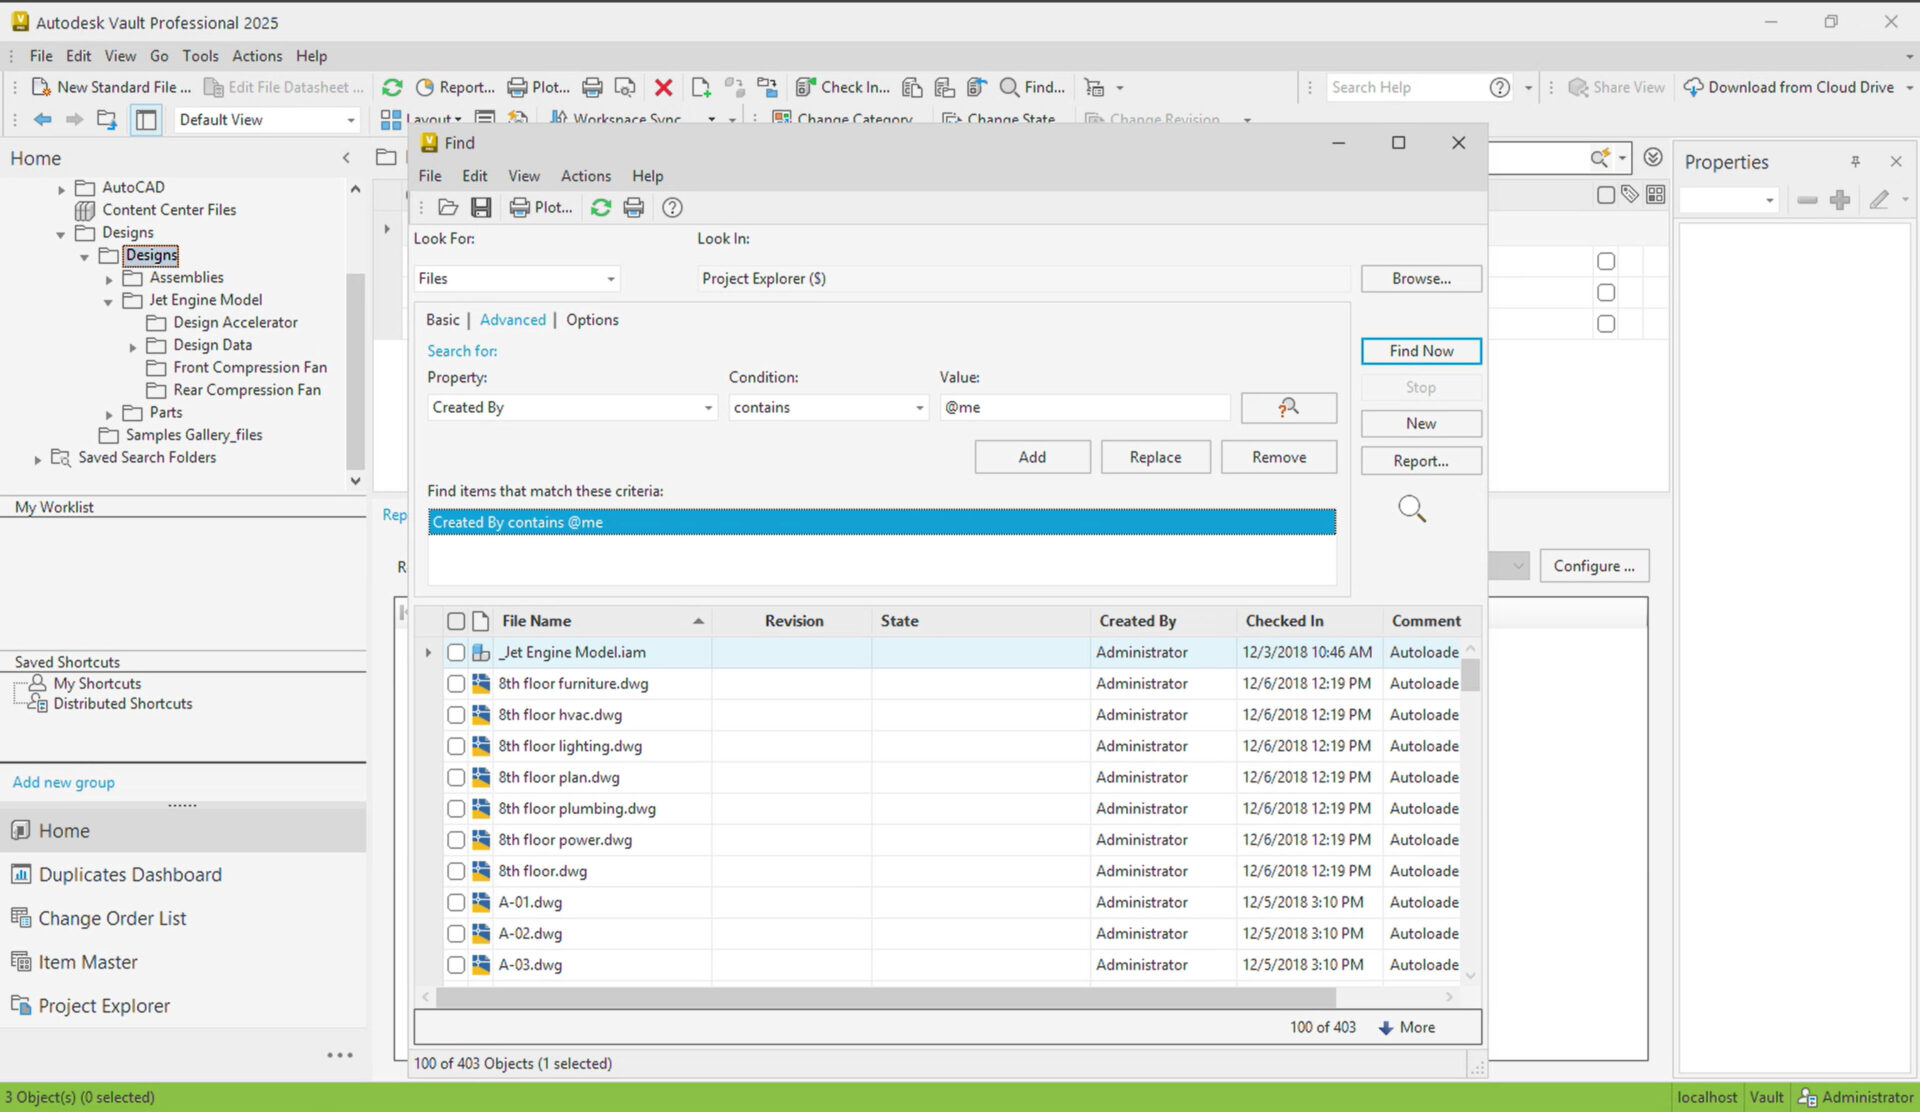Click the Find help question mark icon

tap(672, 207)
